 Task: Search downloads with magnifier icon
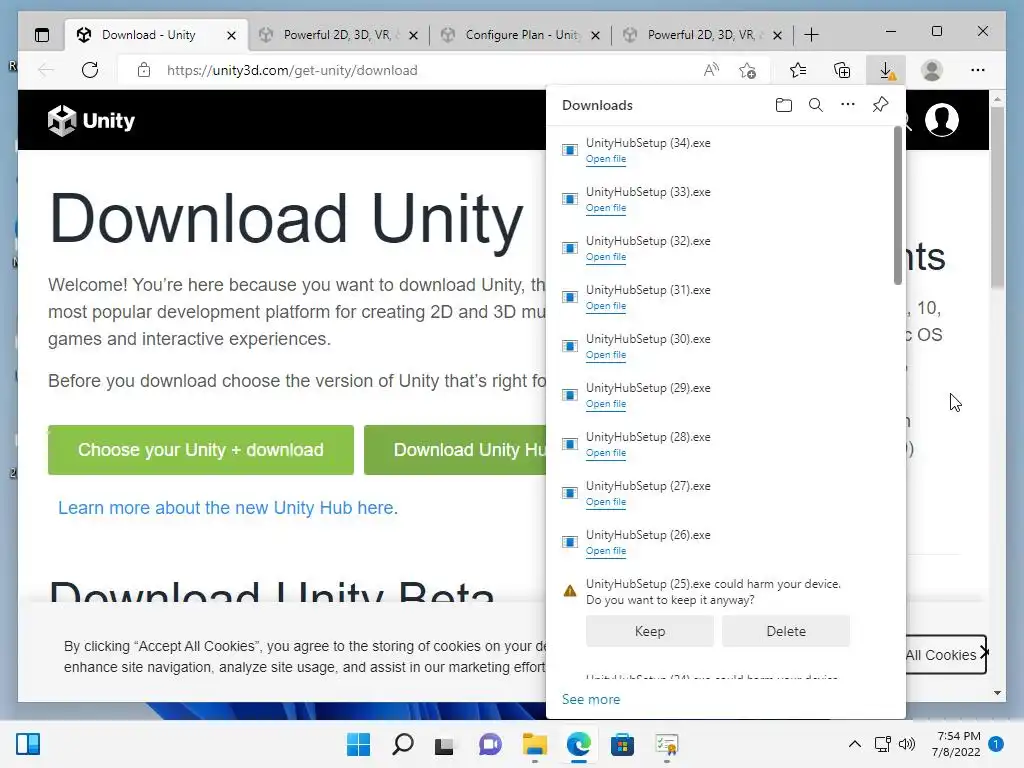816,105
